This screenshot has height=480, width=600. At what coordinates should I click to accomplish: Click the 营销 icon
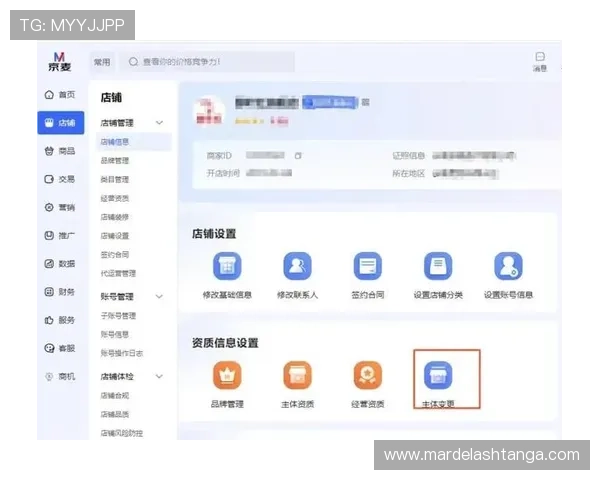click(x=49, y=207)
